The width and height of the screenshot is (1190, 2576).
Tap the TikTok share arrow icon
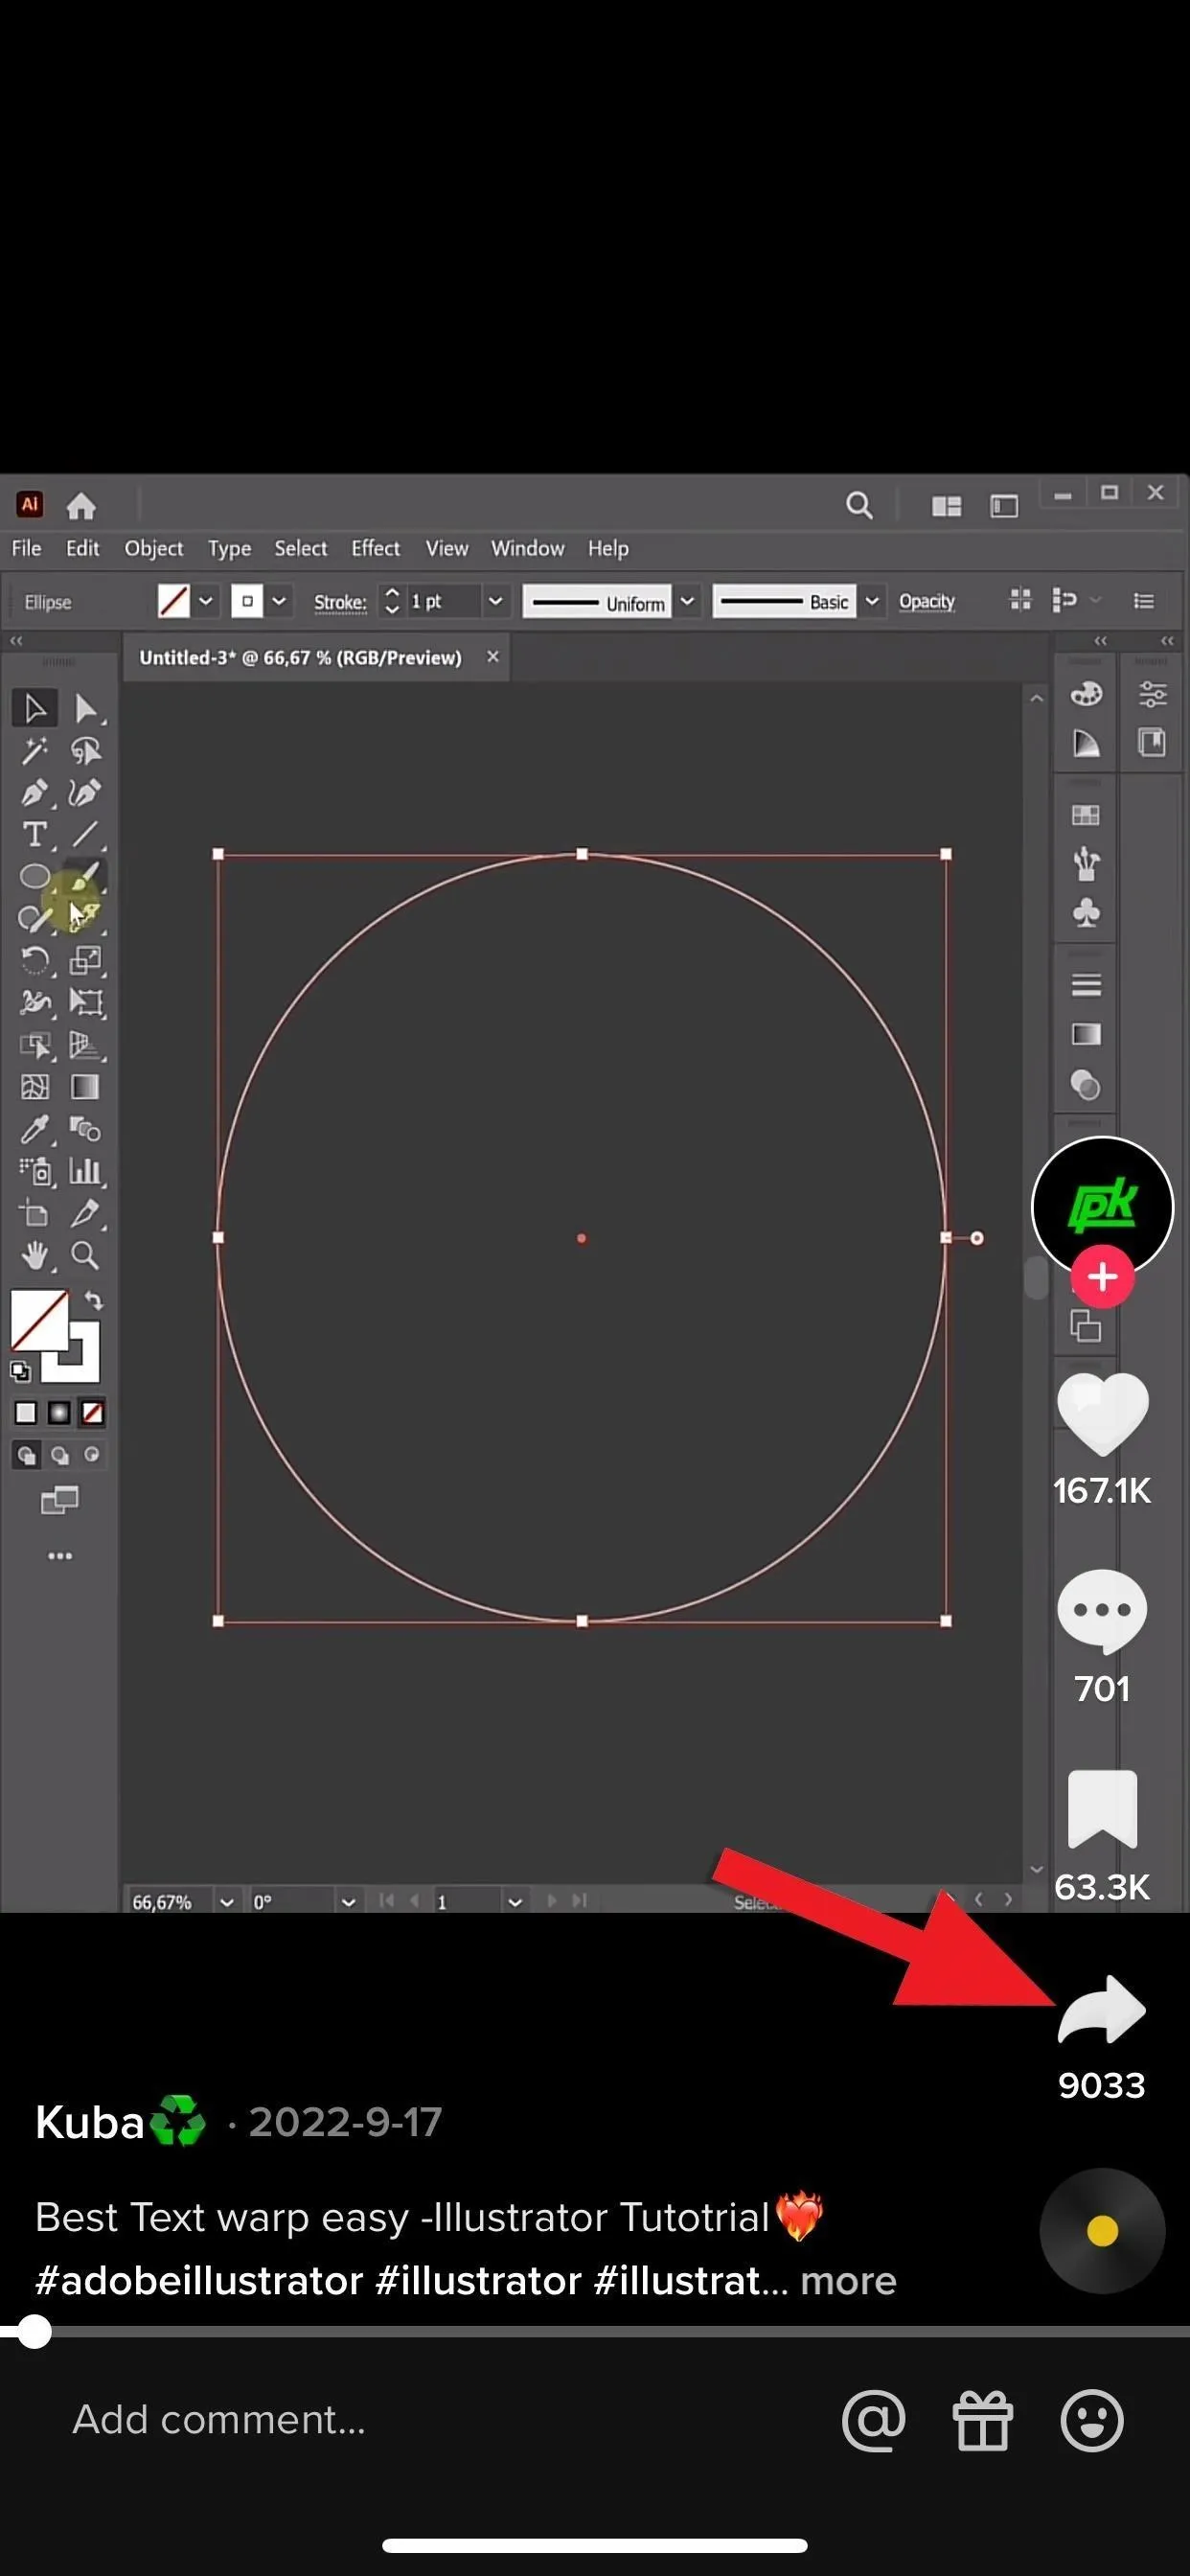click(x=1101, y=2008)
